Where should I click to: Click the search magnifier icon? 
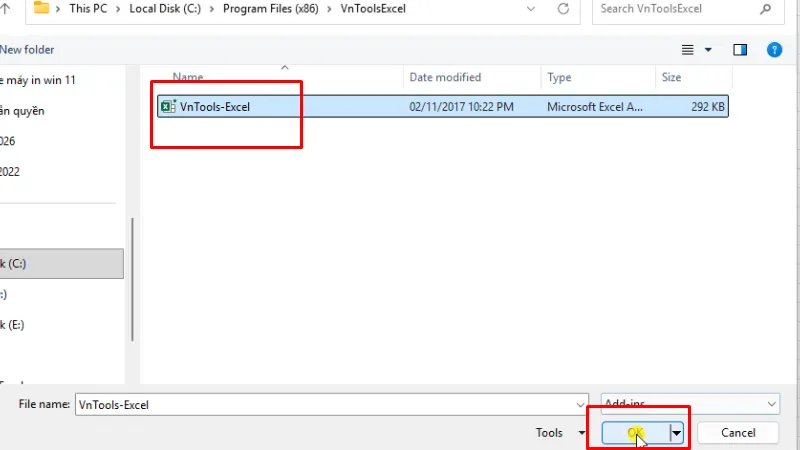(x=766, y=9)
